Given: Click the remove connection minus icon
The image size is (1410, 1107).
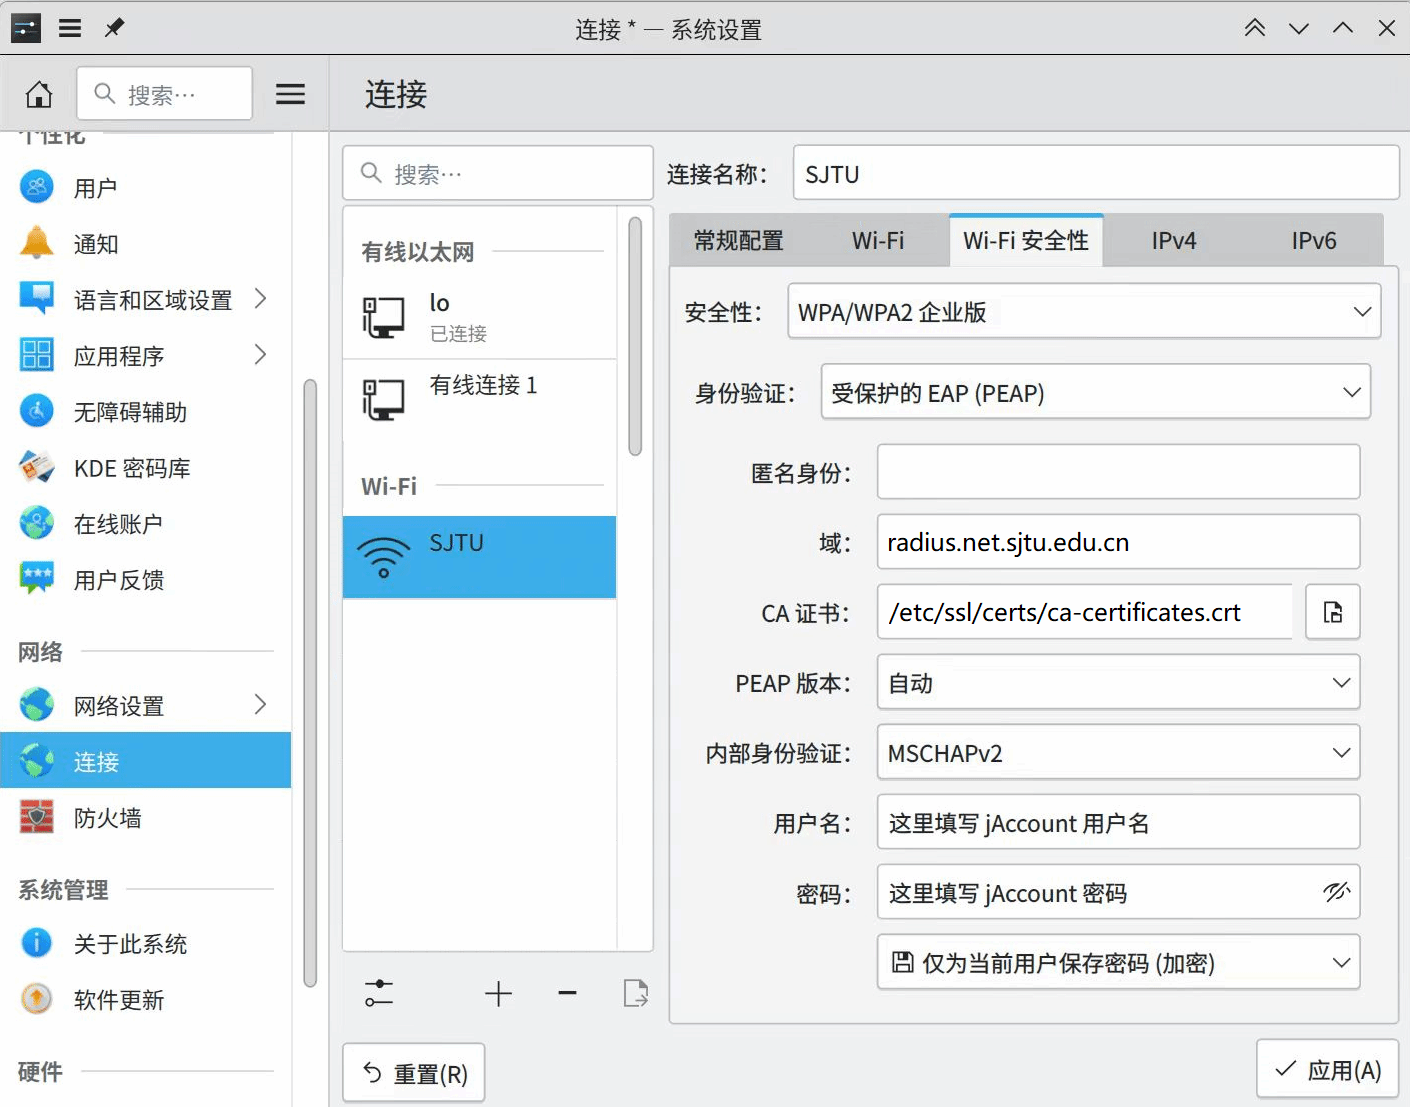Looking at the screenshot, I should click(567, 993).
